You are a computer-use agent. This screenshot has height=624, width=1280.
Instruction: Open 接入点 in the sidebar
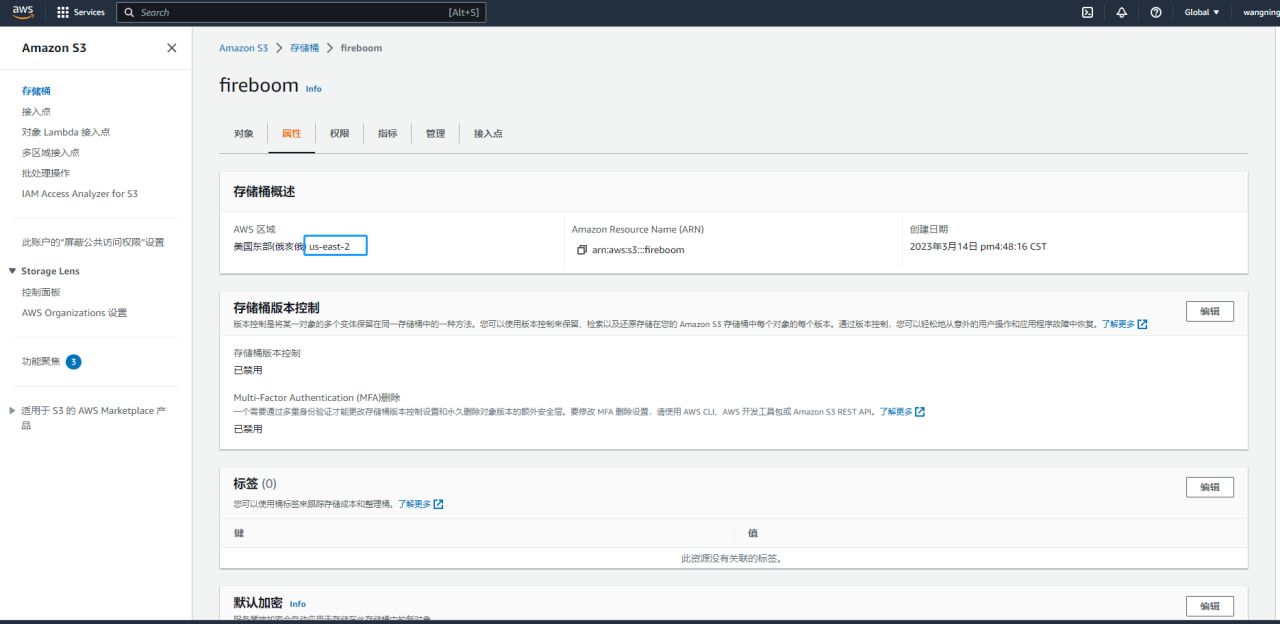coord(36,112)
